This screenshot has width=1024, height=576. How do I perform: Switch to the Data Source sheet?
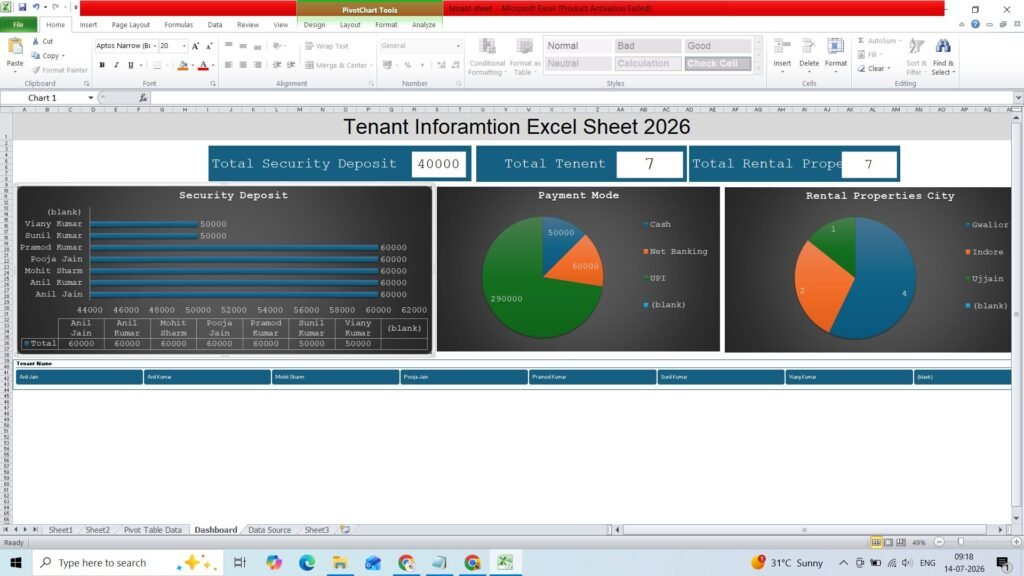[x=269, y=530]
